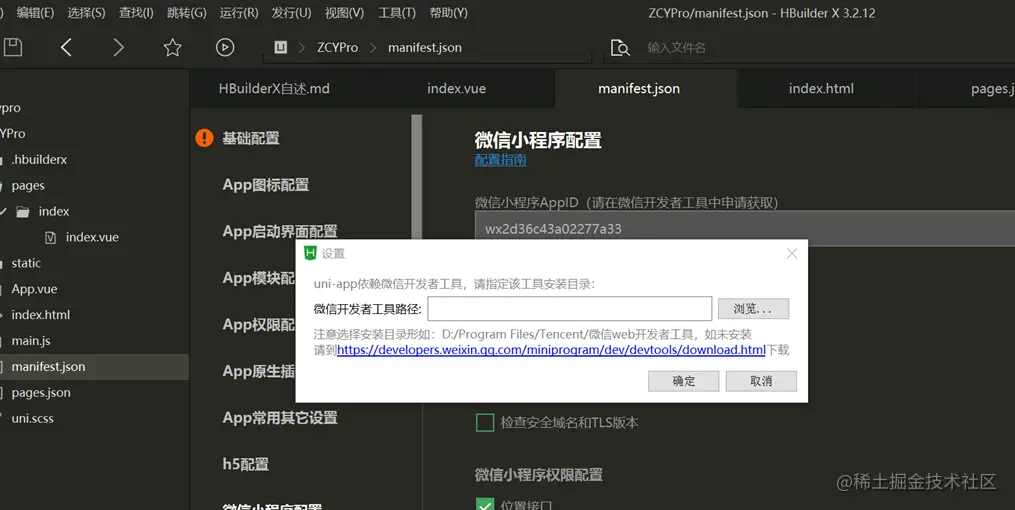Click 浏览... button to browse path
The width and height of the screenshot is (1015, 510).
pyautogui.click(x=753, y=309)
